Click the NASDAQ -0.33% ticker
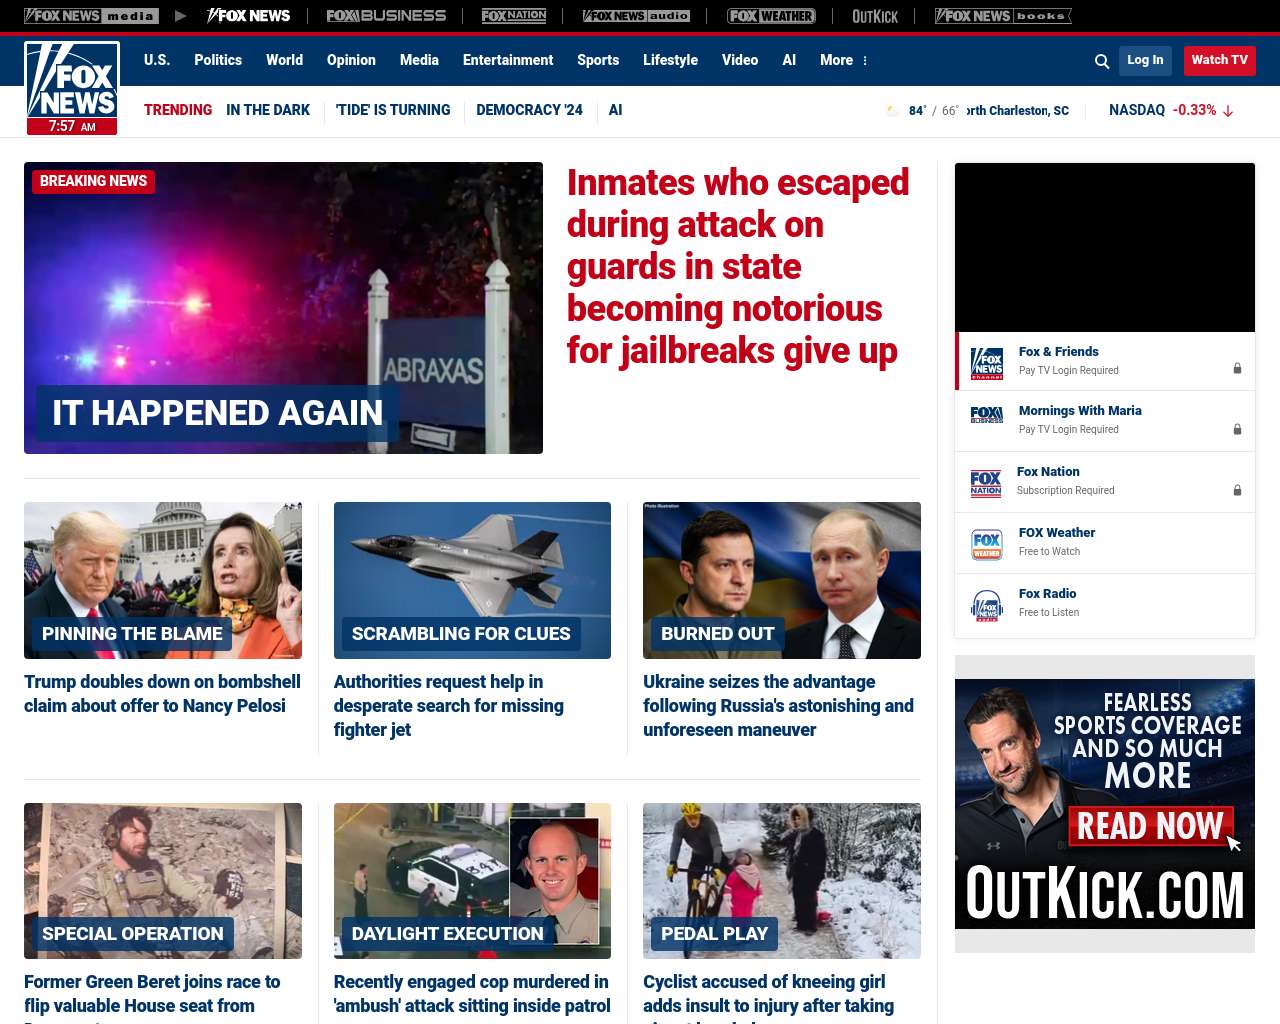Screen dimensions: 1280x1024 tap(1171, 110)
